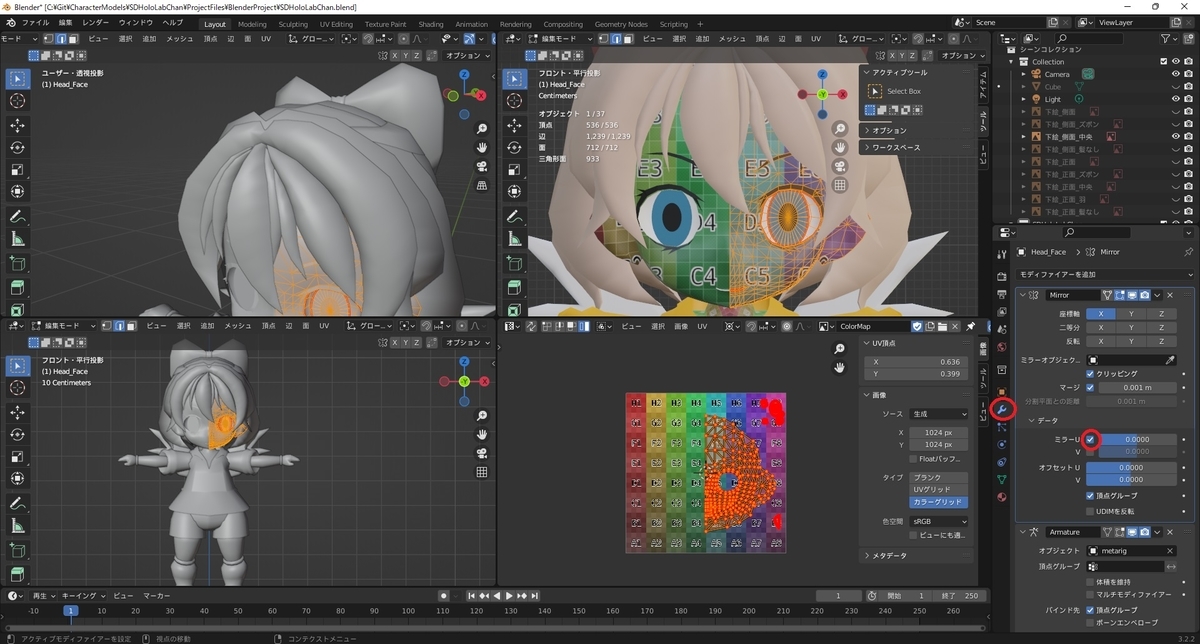1200x644 pixels.
Task: Switch to the UV Editing workspace tab
Action: pyautogui.click(x=336, y=24)
